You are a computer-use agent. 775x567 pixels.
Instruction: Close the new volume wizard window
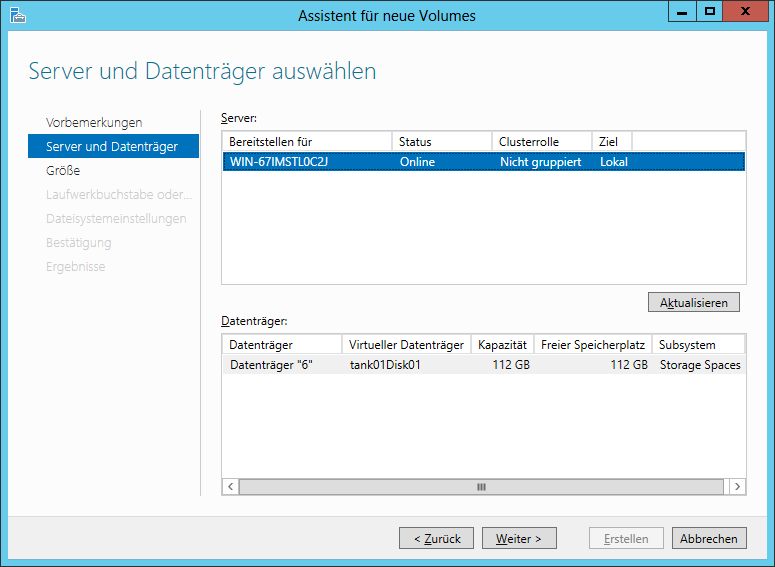click(745, 12)
